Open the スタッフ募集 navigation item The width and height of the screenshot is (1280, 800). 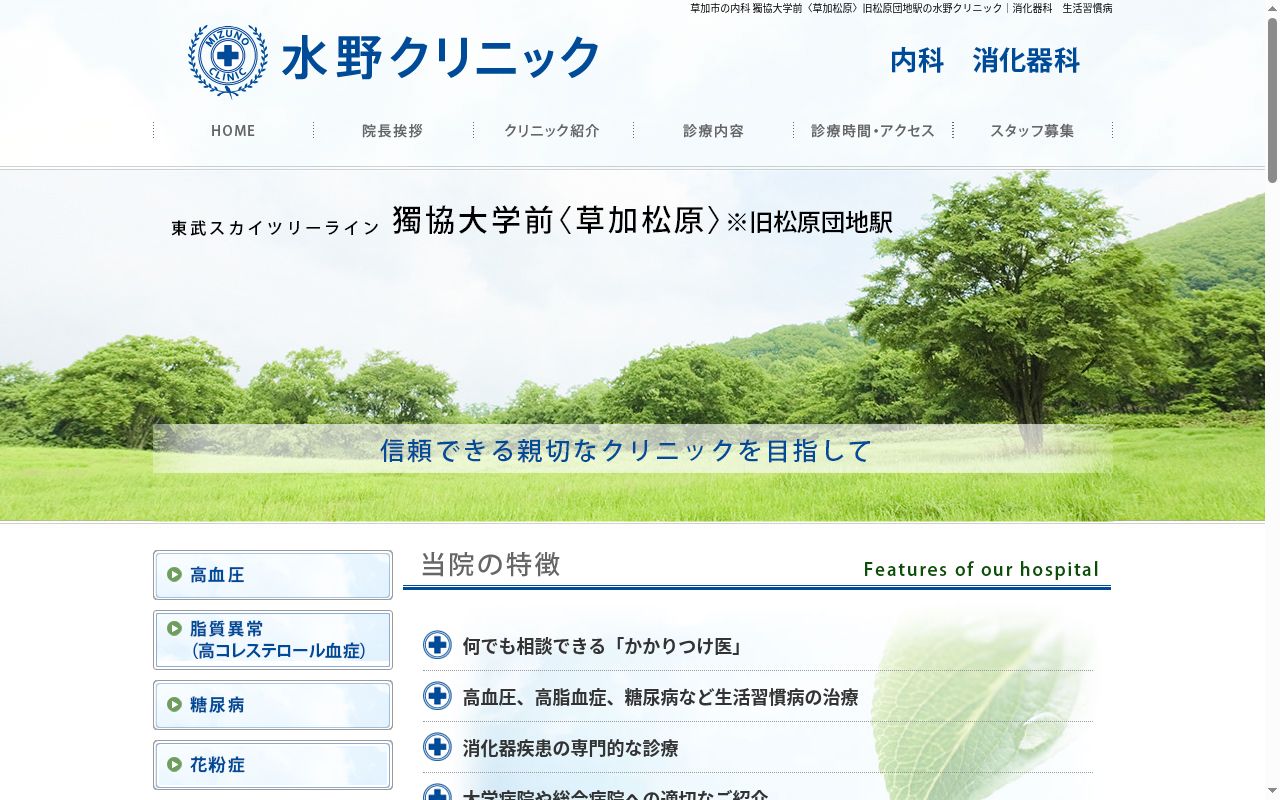click(1033, 131)
